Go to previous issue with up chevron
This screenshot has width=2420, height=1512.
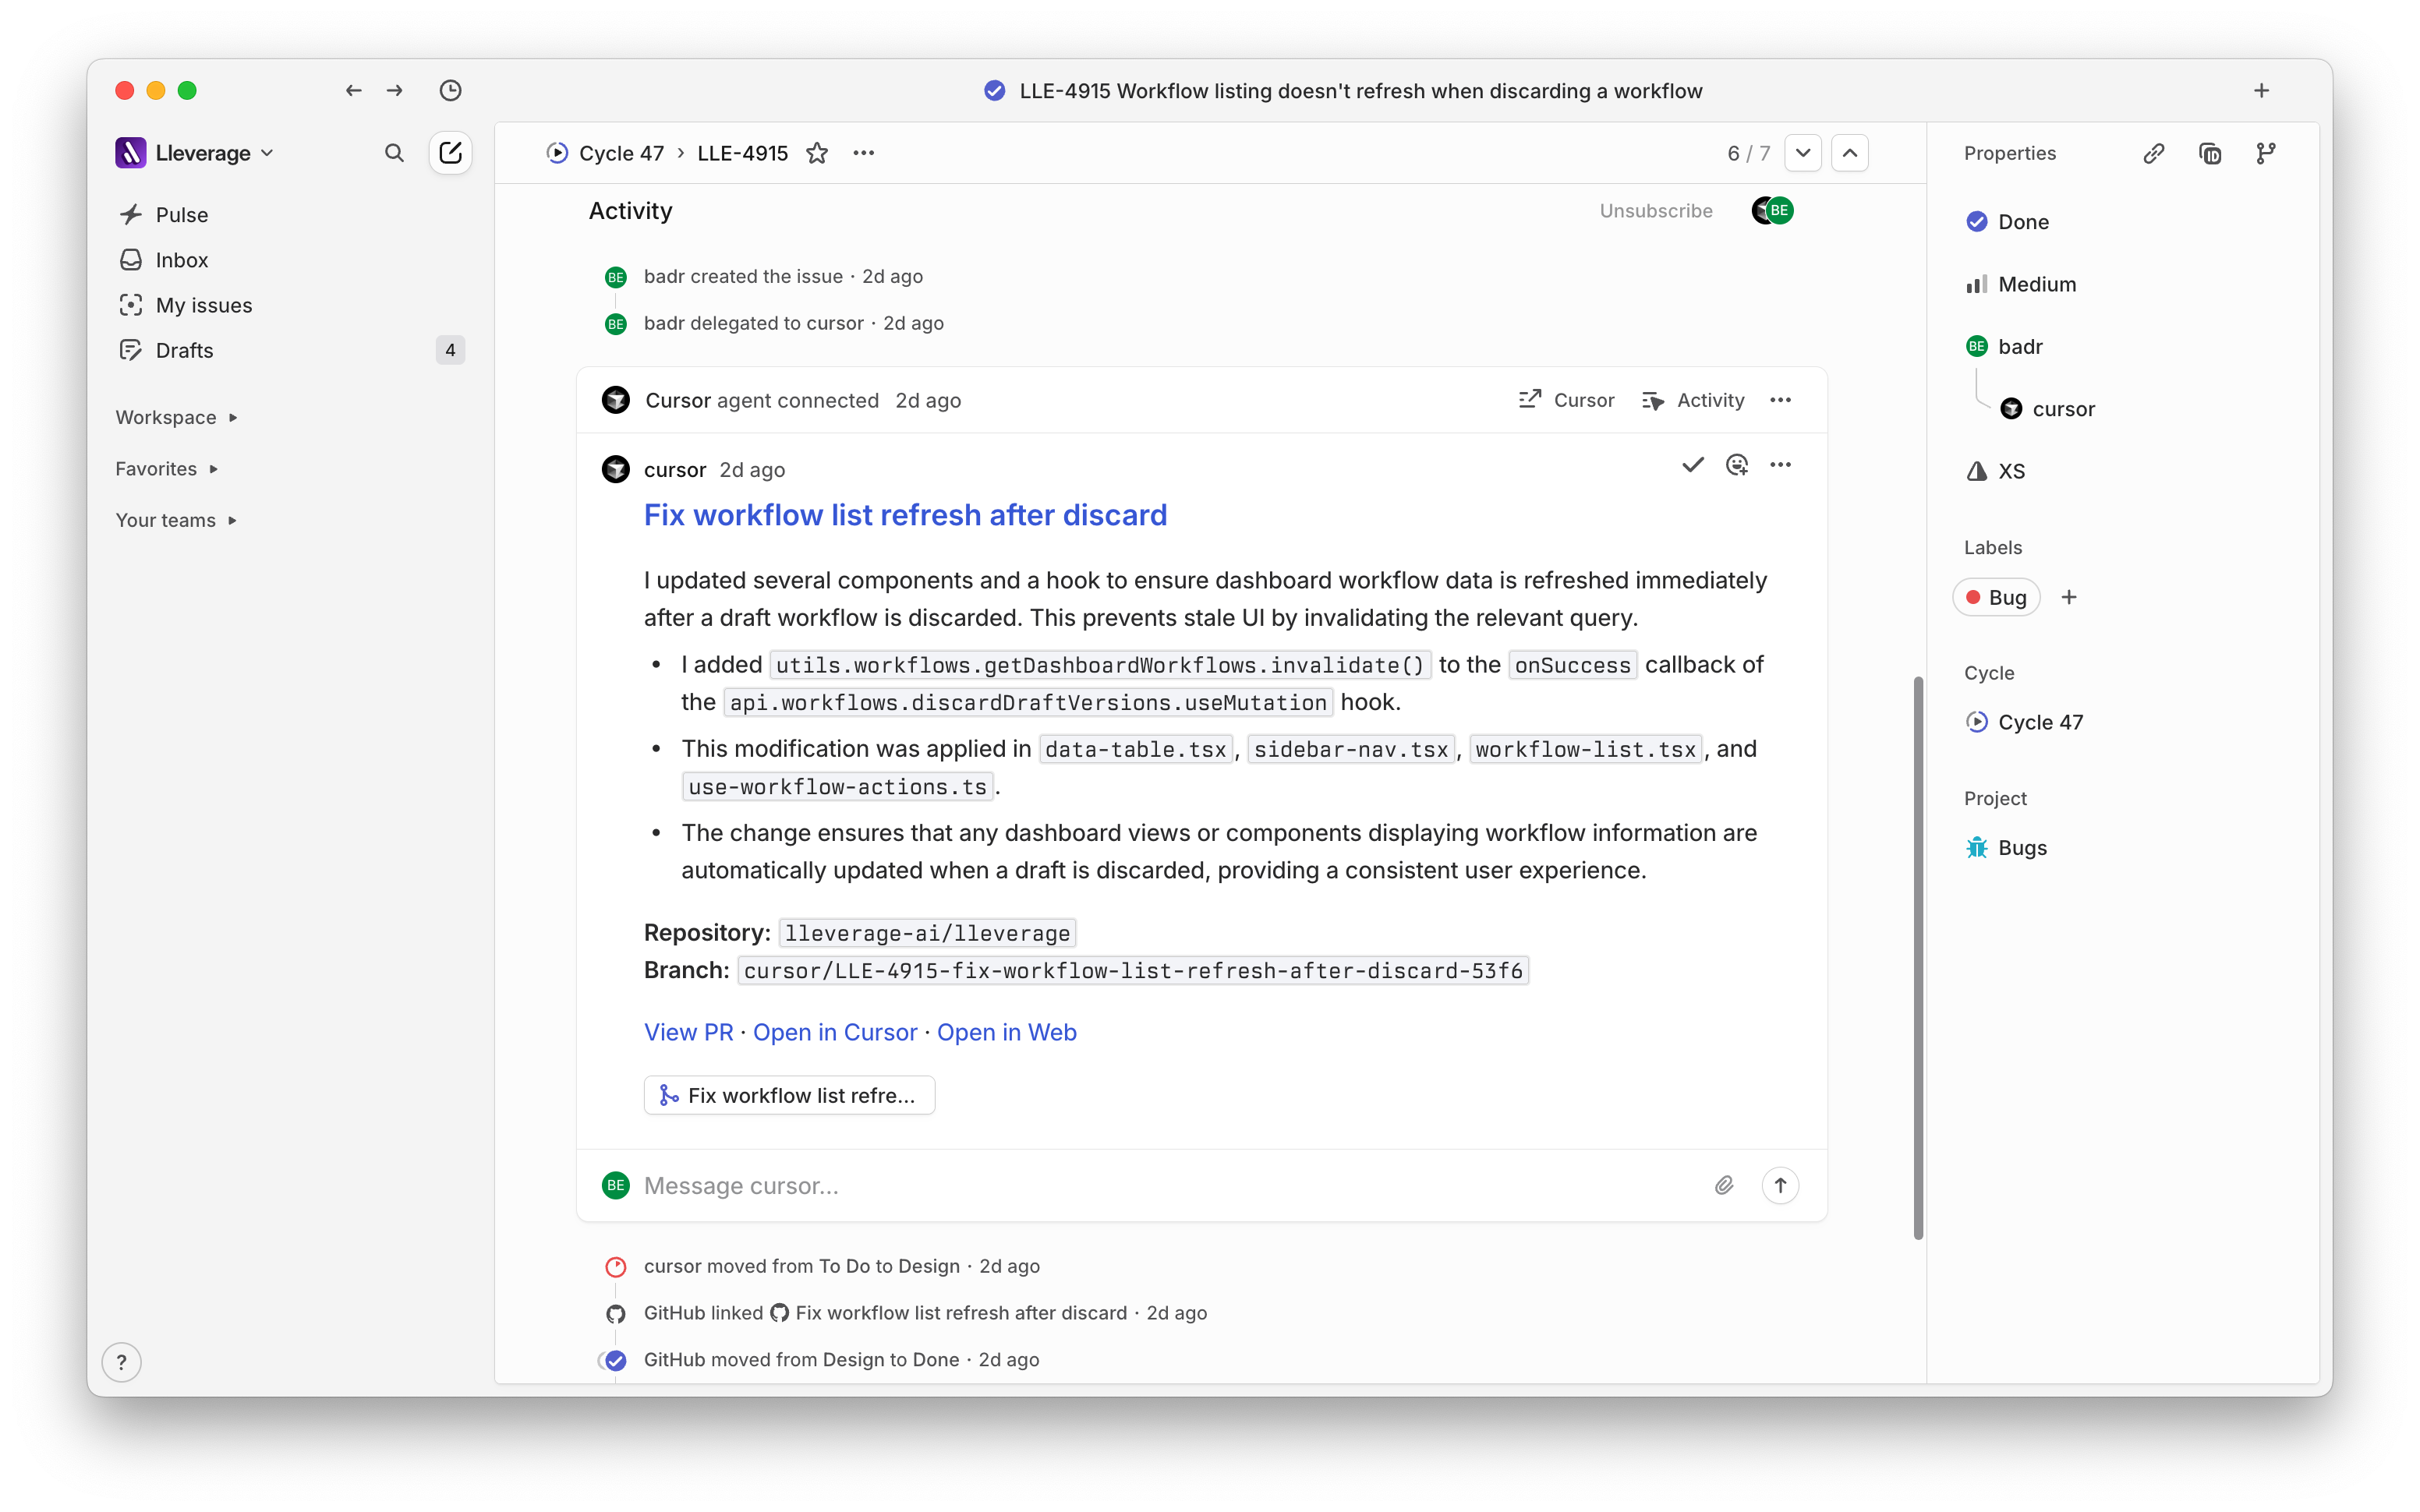1850,153
